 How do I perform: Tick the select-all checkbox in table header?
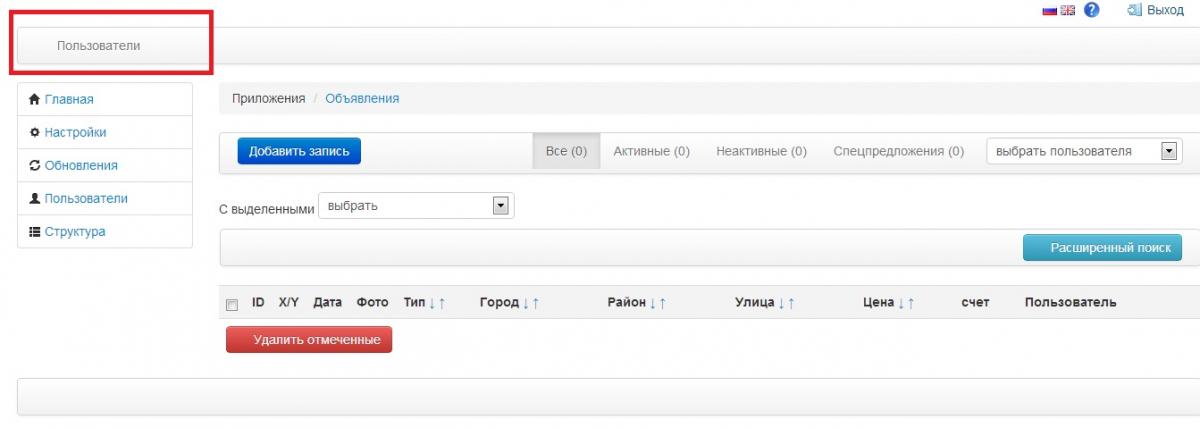(232, 304)
